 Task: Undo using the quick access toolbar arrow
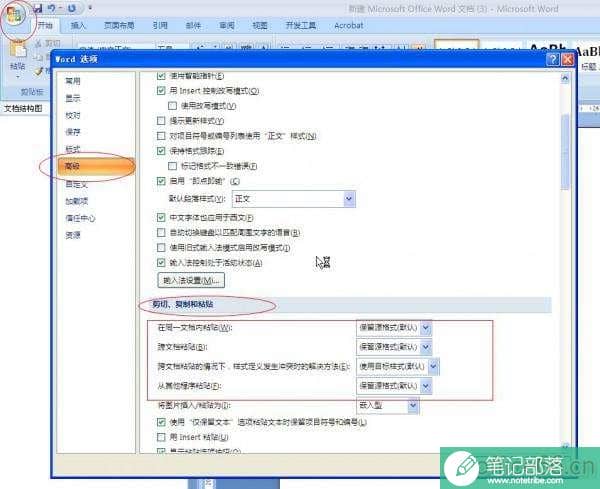click(52, 8)
